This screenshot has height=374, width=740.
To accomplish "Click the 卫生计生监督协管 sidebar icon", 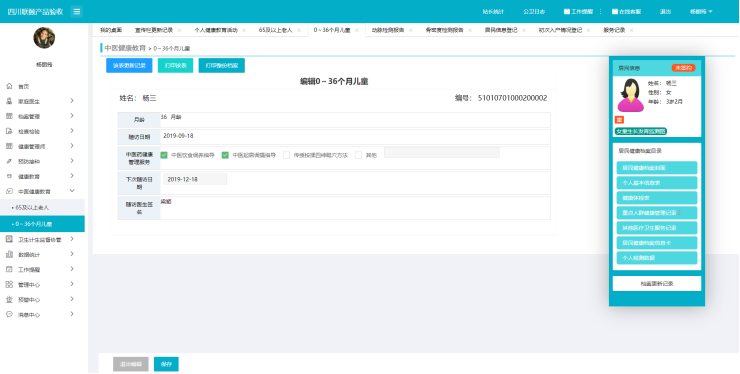I will tap(9, 239).
